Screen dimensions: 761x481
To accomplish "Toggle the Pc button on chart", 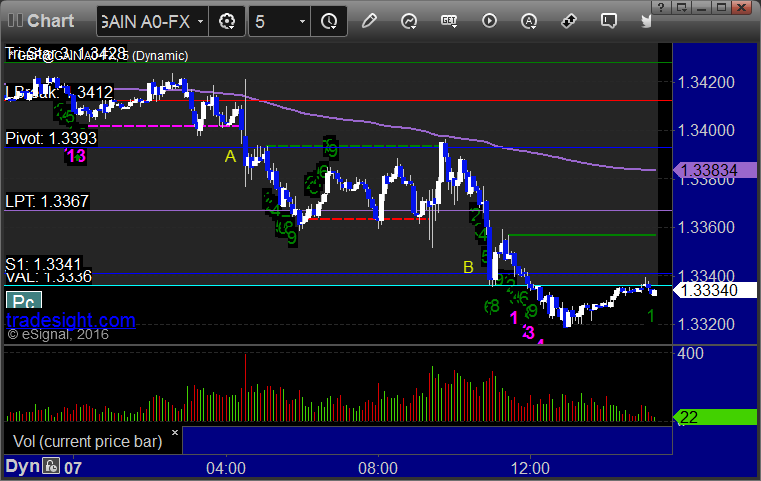I will click(x=24, y=301).
